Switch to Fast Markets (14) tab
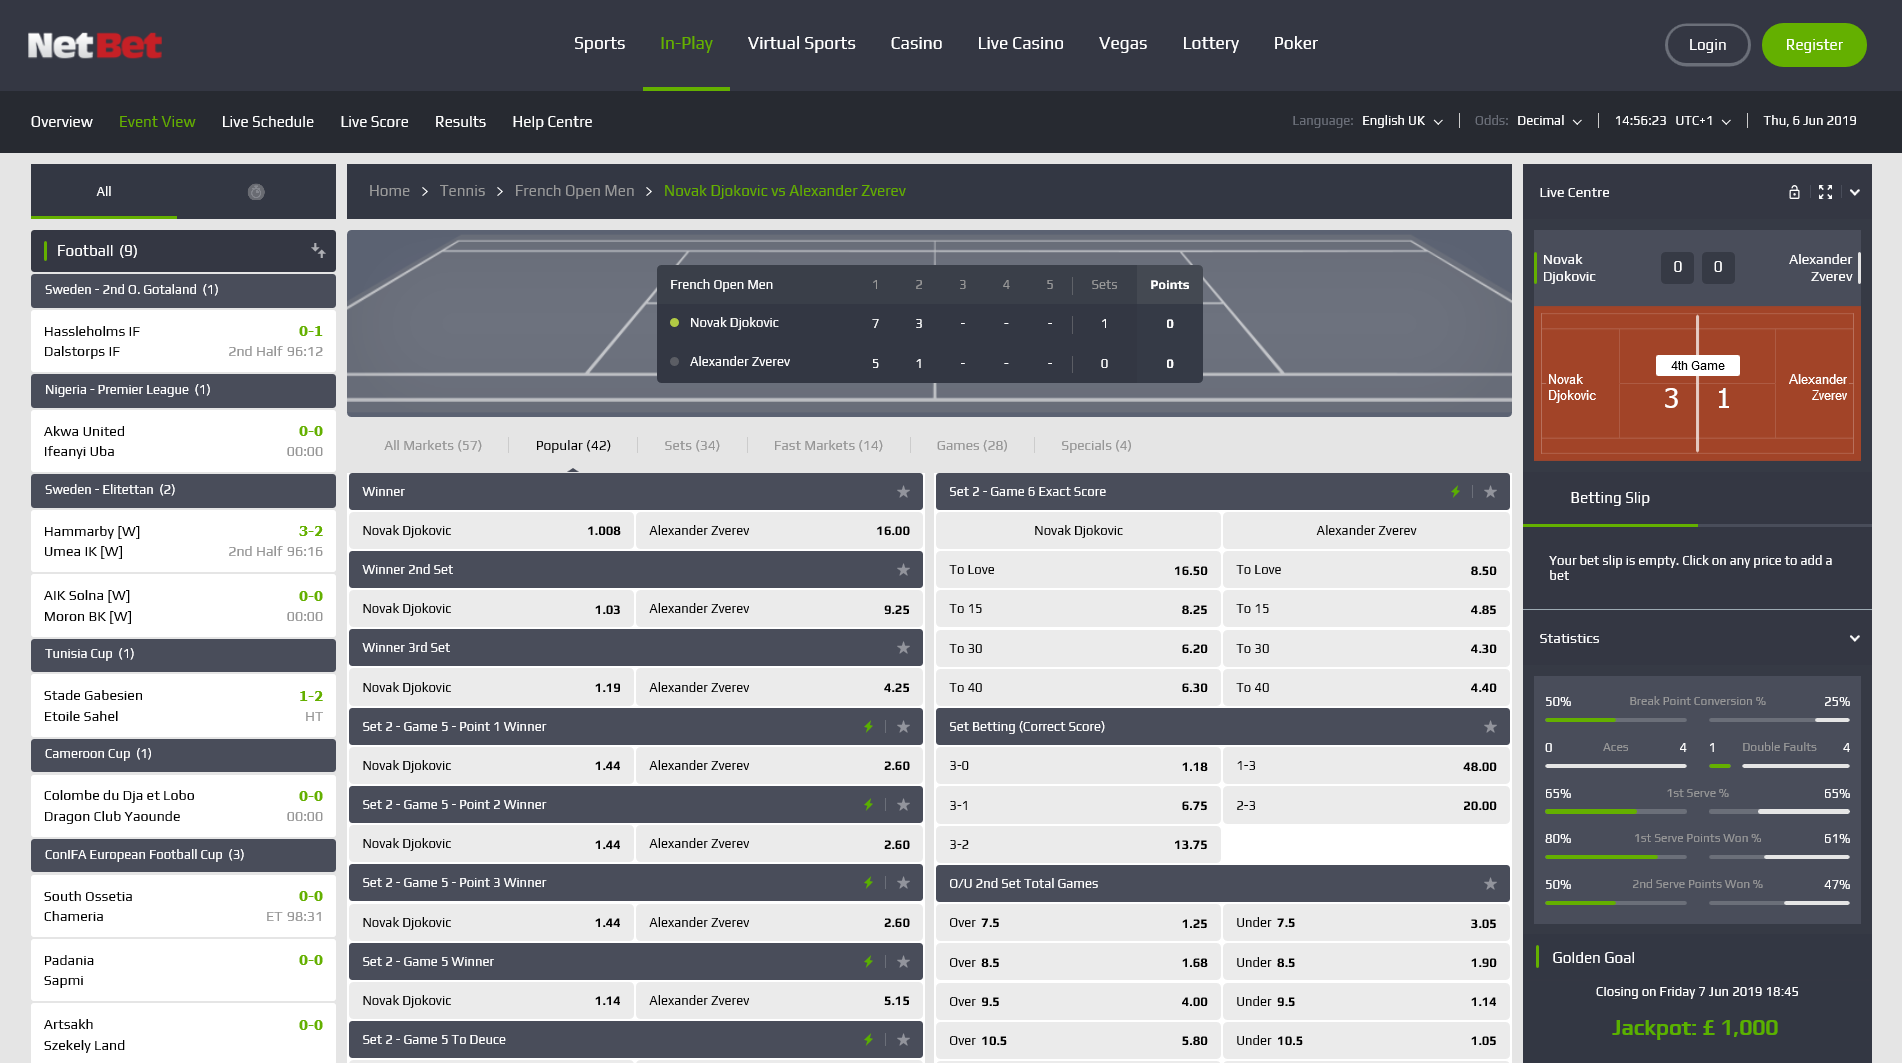The image size is (1902, 1063). [x=828, y=446]
